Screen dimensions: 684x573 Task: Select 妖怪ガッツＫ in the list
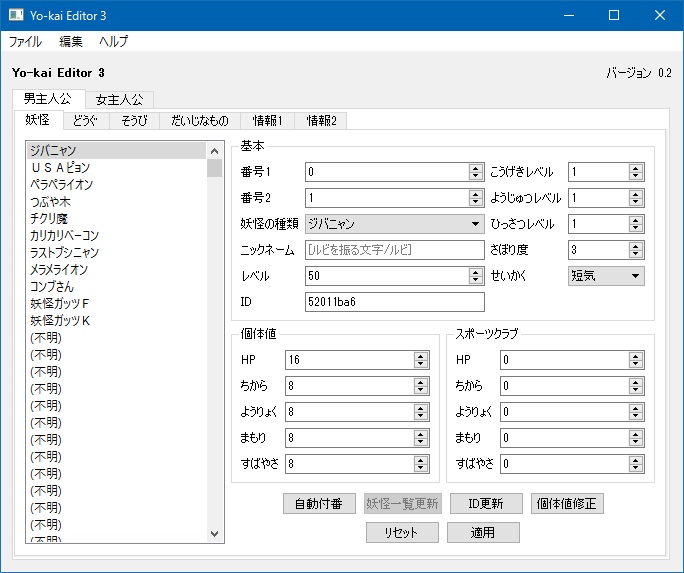[x=116, y=321]
